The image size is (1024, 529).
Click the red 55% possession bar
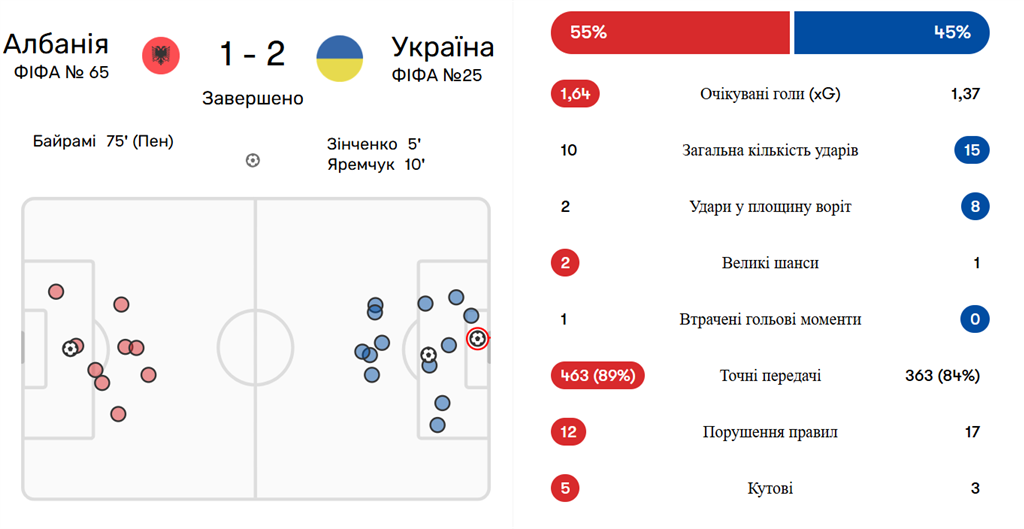pyautogui.click(x=669, y=32)
